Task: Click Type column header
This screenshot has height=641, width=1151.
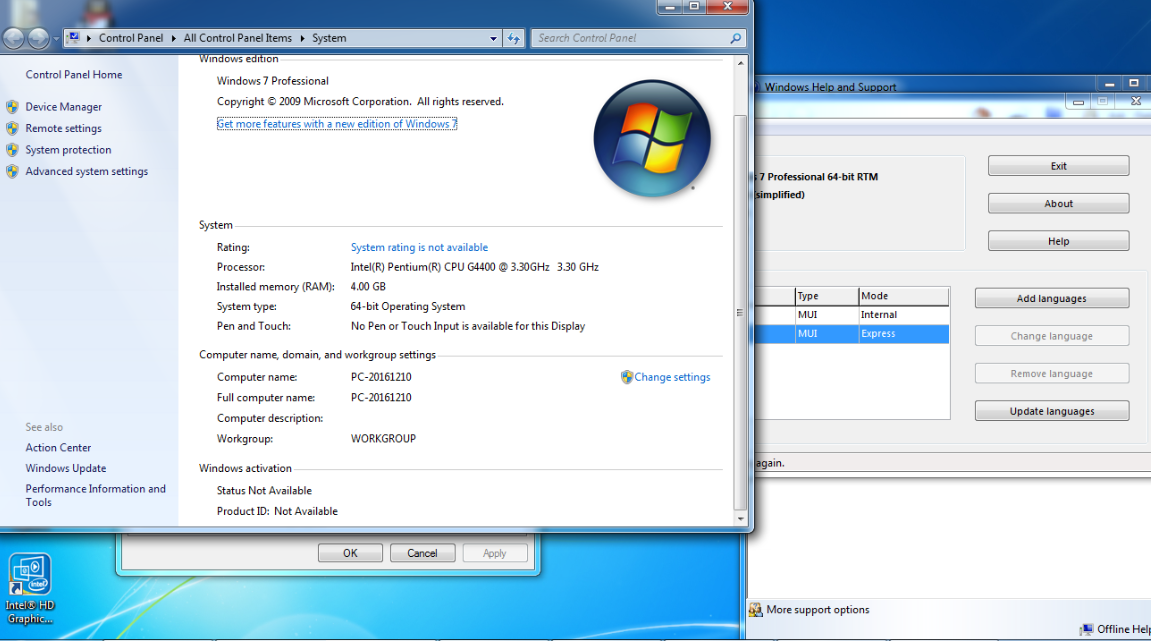Action: point(827,296)
